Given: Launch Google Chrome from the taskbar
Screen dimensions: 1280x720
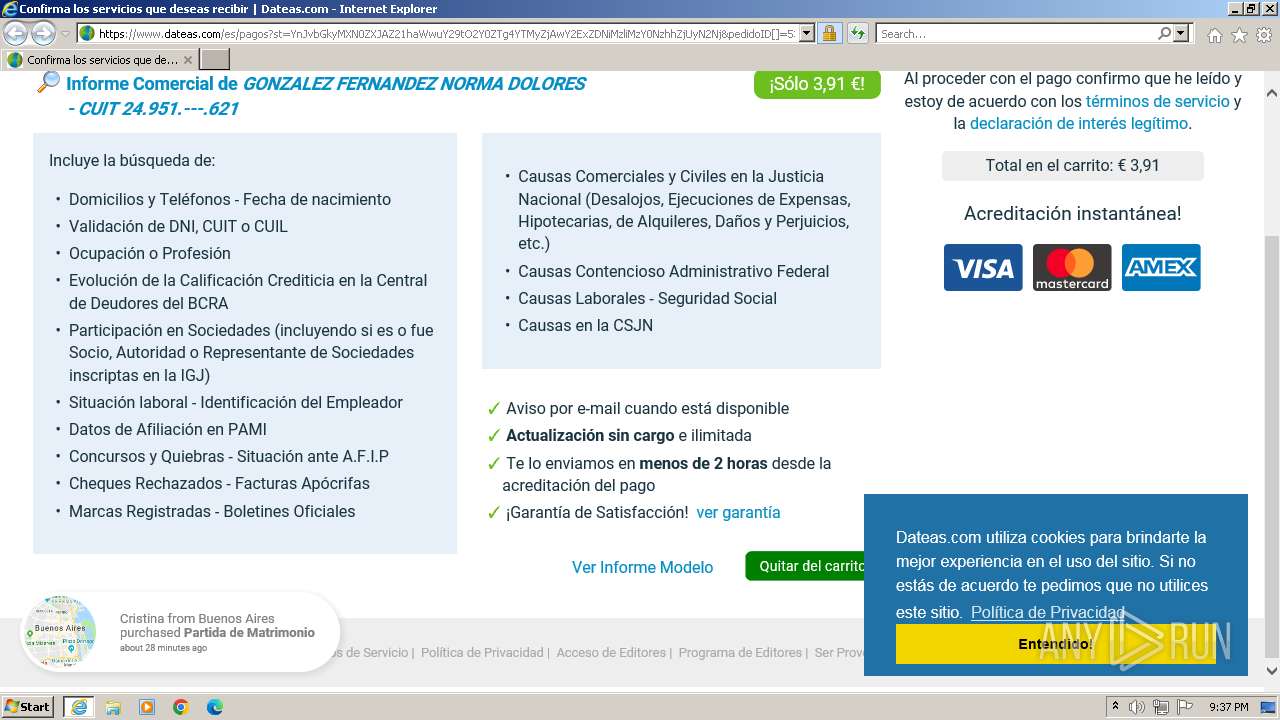Looking at the screenshot, I should [x=181, y=707].
